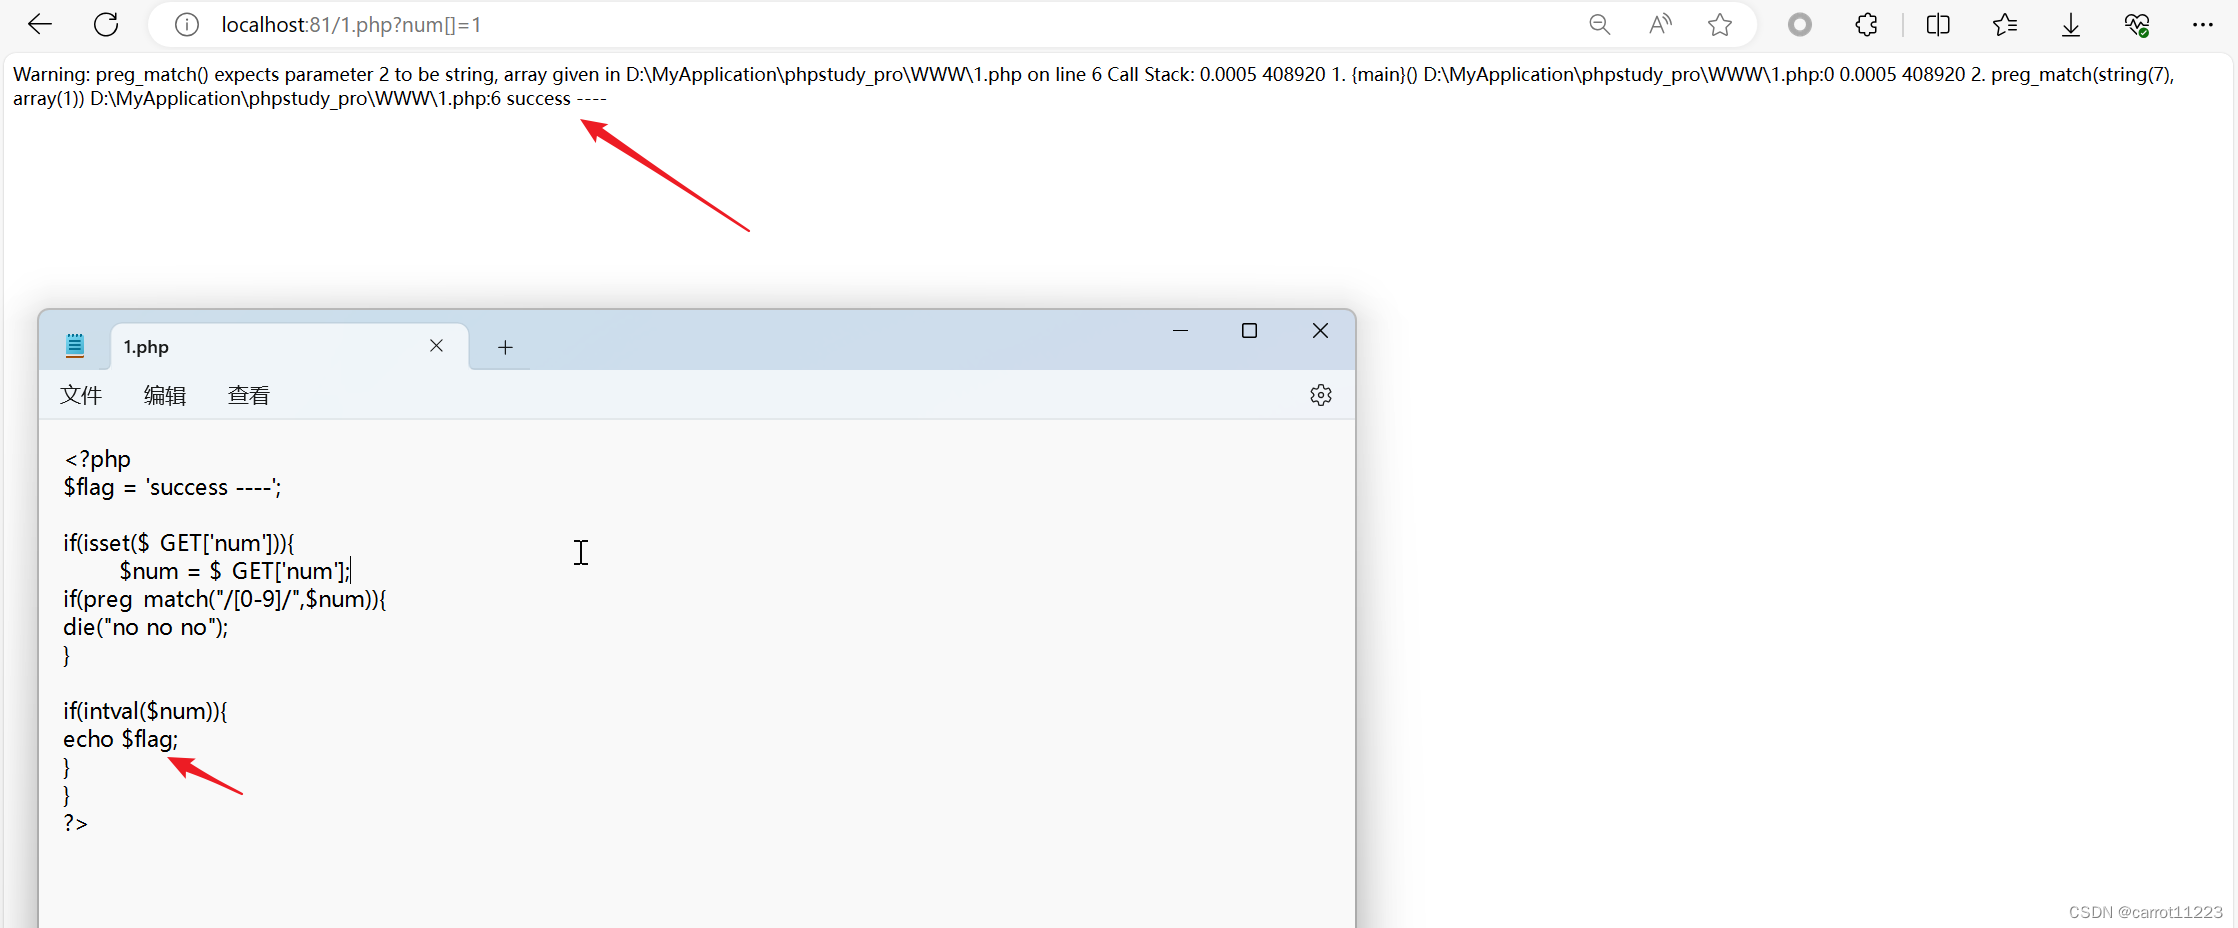
Task: Open the 文件 menu in Notepad
Action: tap(81, 395)
